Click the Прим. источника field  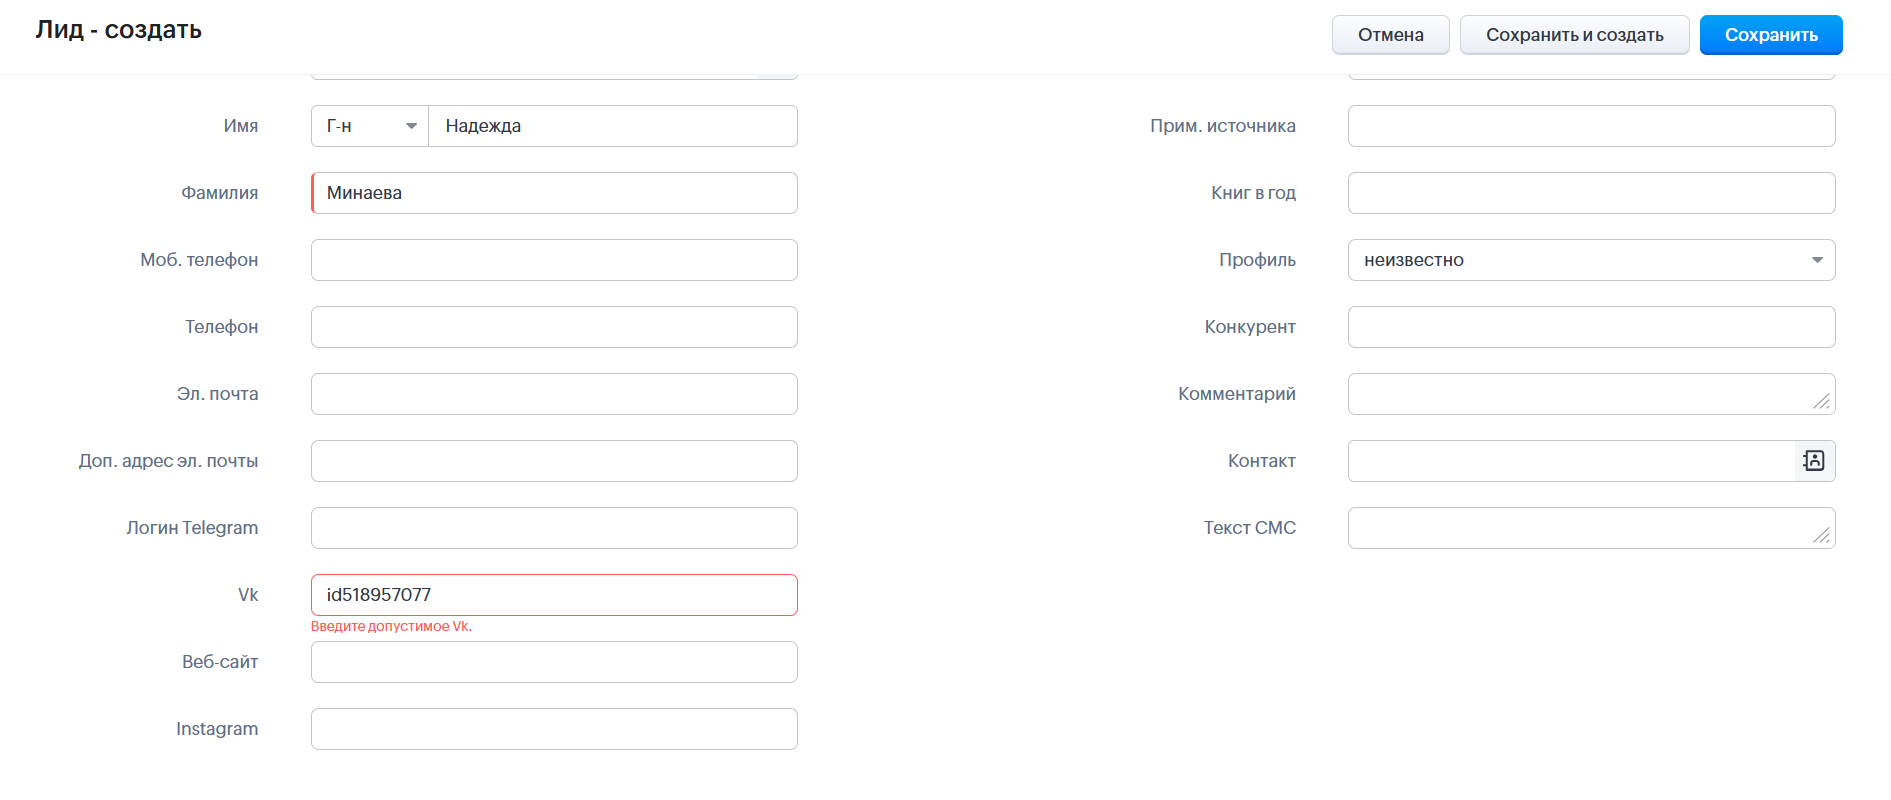[1591, 126]
